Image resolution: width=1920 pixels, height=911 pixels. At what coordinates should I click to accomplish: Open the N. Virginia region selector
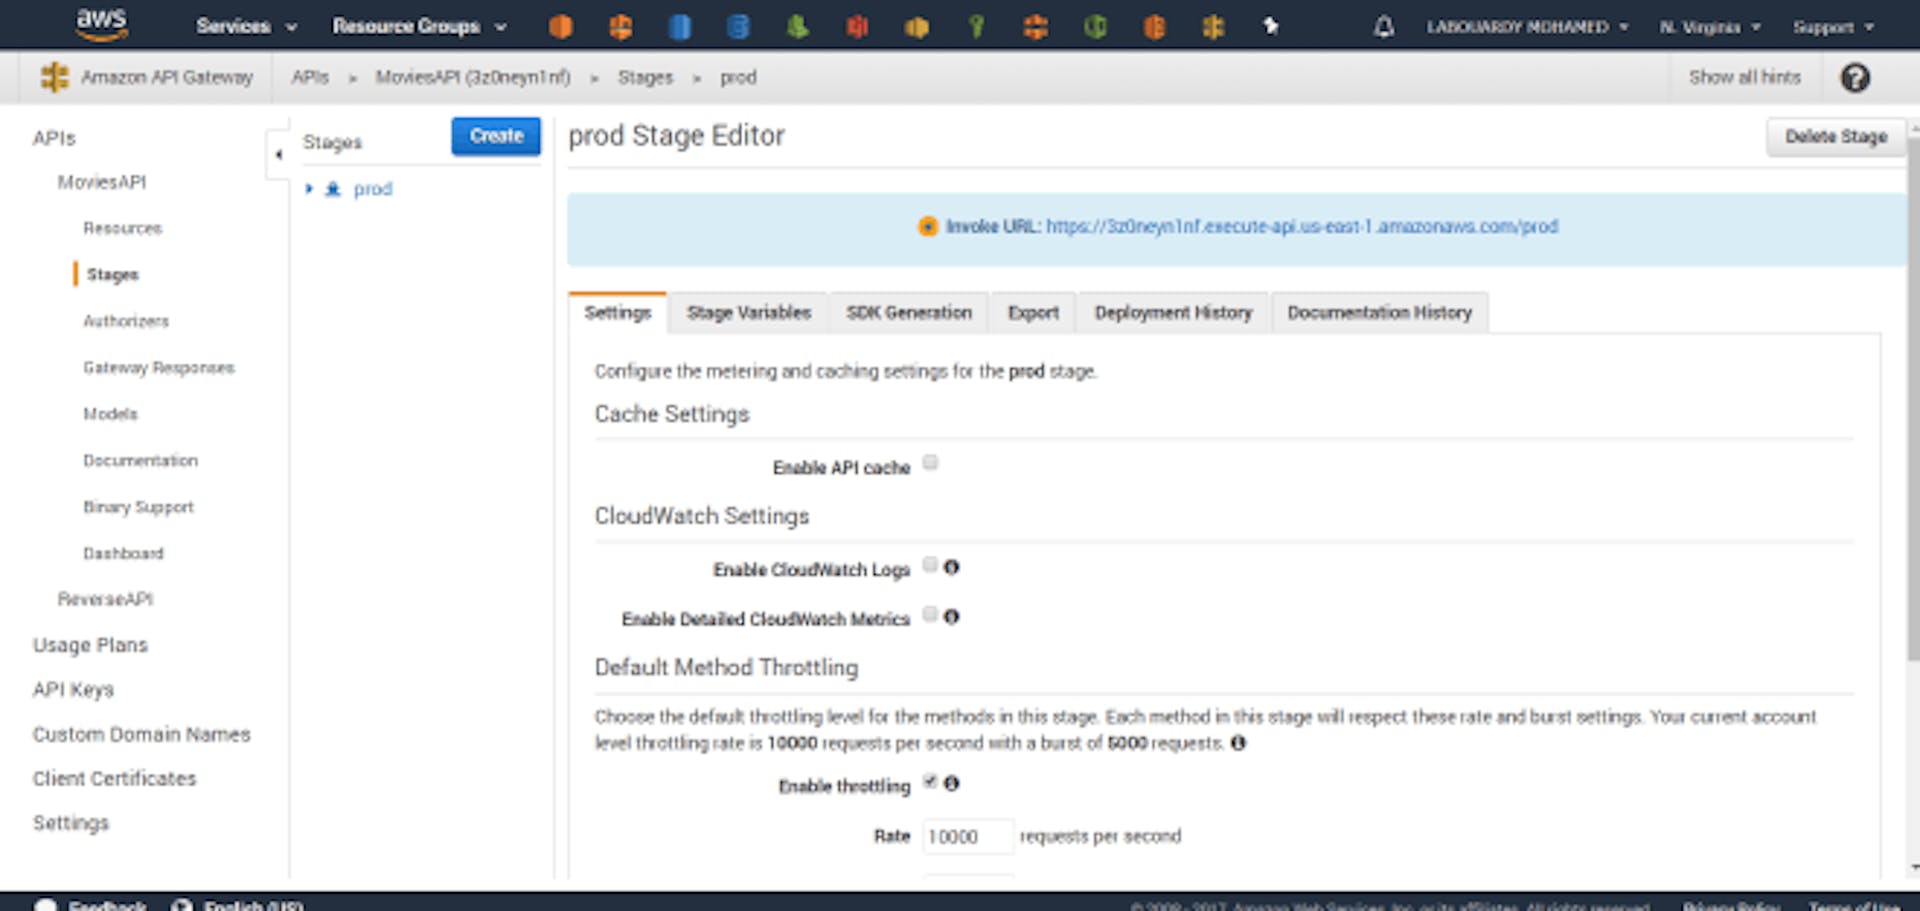point(1710,27)
